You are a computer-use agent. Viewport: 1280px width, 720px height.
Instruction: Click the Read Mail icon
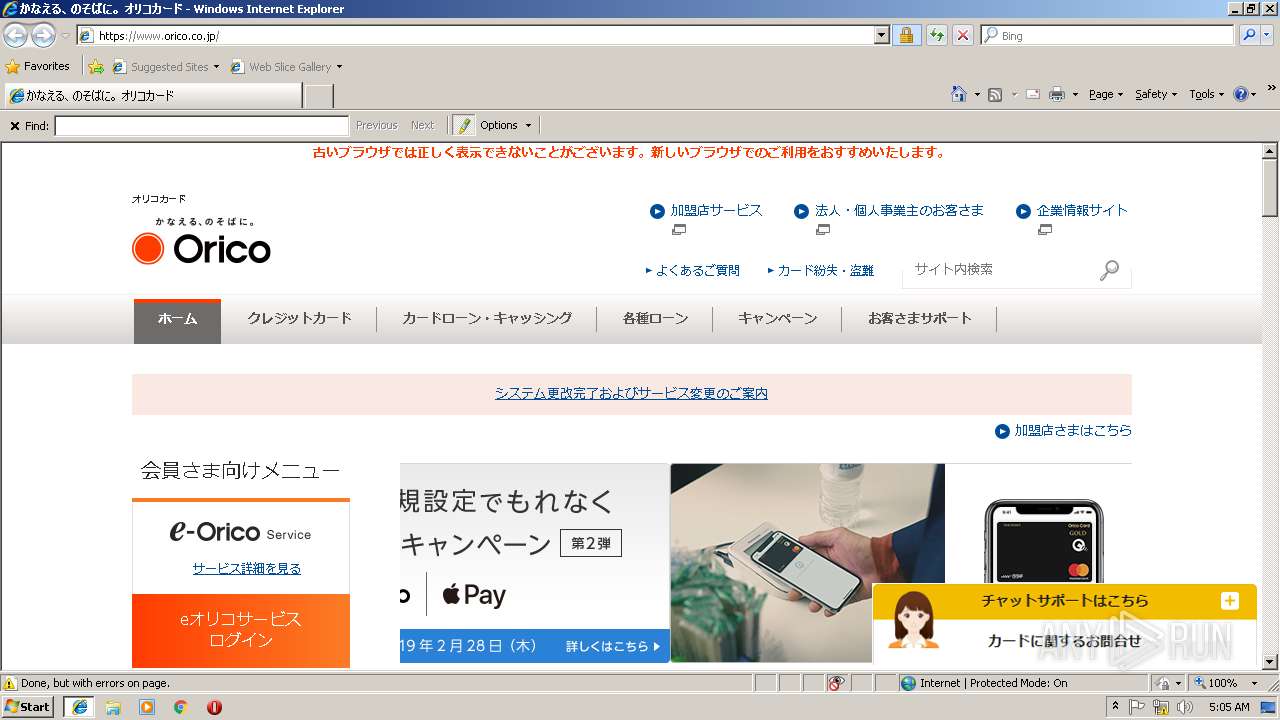(x=1033, y=94)
